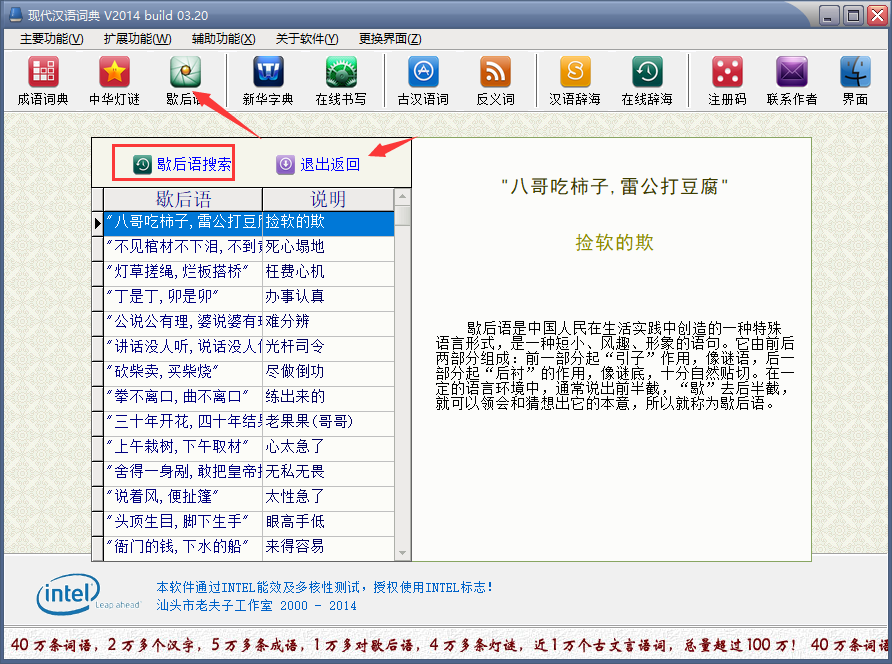Click the 练出来的 explanation cell
Screen dimensions: 892x664
point(328,397)
